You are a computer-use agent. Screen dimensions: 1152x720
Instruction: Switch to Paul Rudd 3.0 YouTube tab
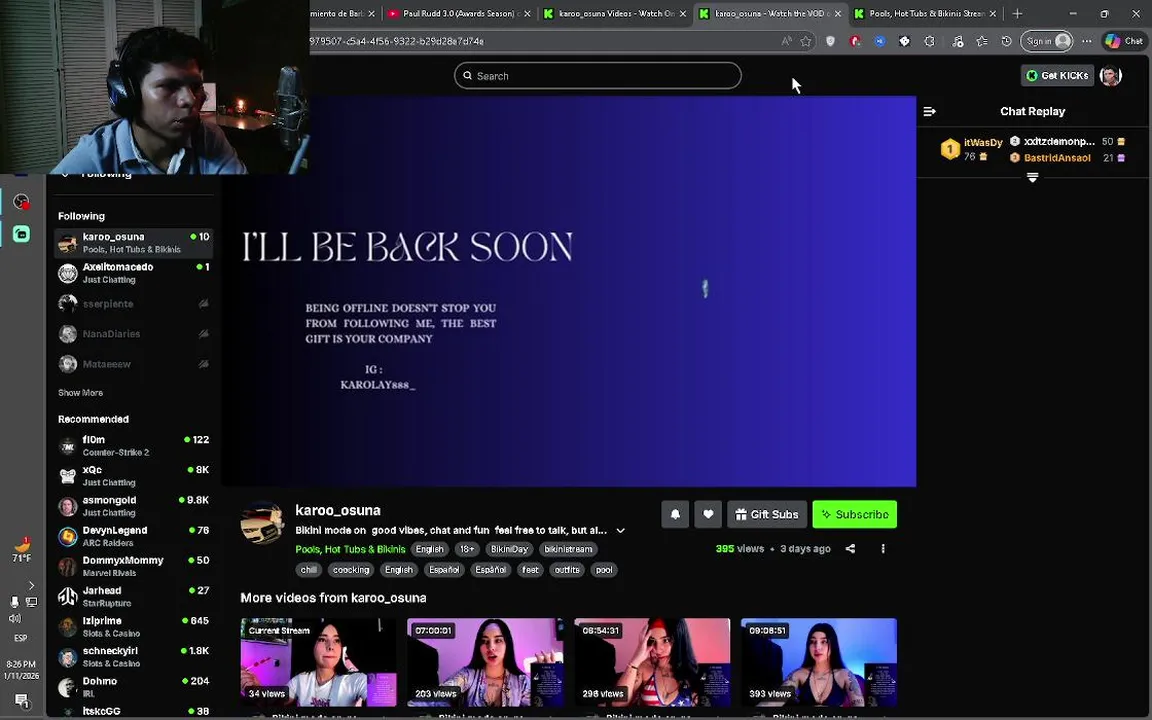pos(459,13)
